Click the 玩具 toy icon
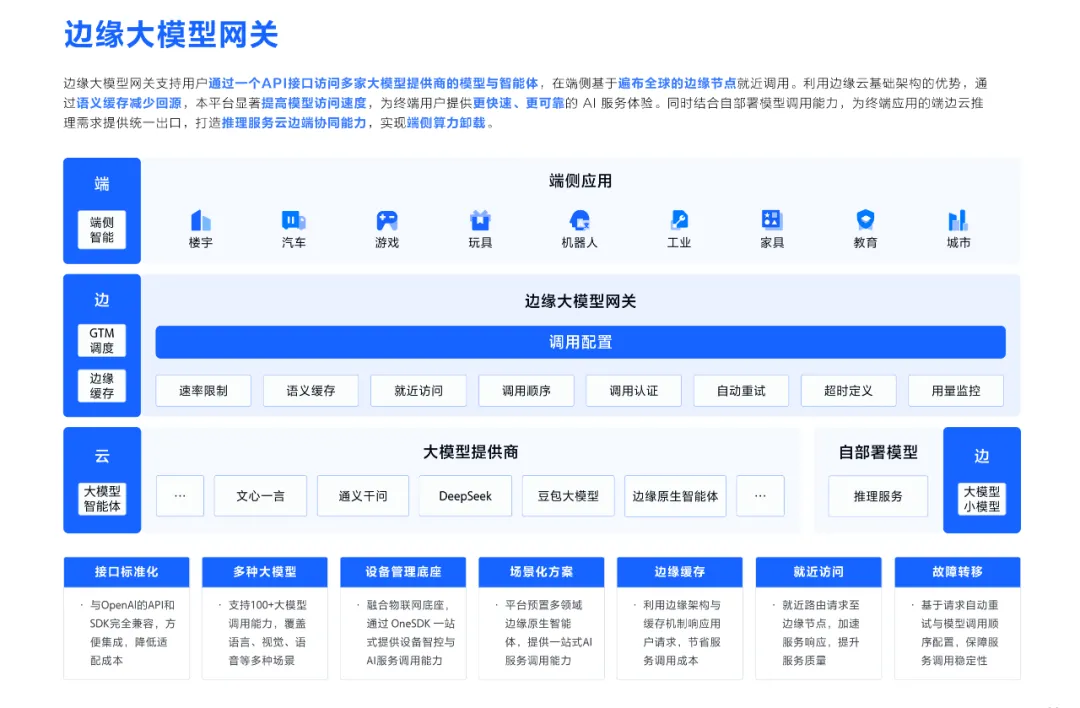The width and height of the screenshot is (1080, 708). 480,220
